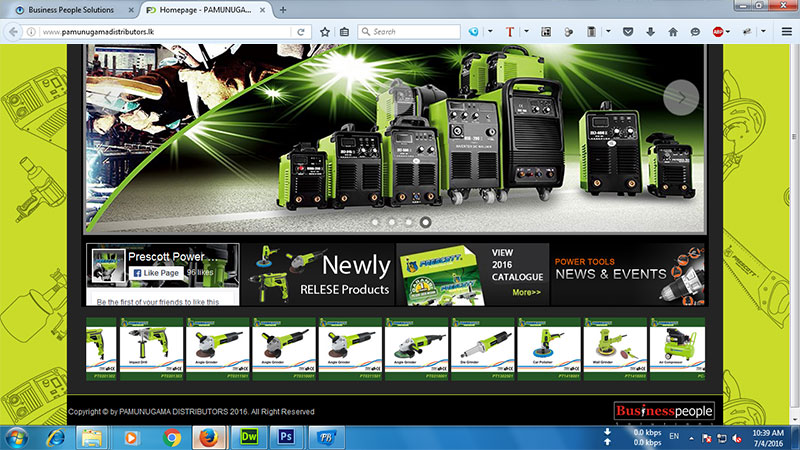800x450 pixels.
Task: Select the first slider pagination dot
Action: click(x=376, y=222)
